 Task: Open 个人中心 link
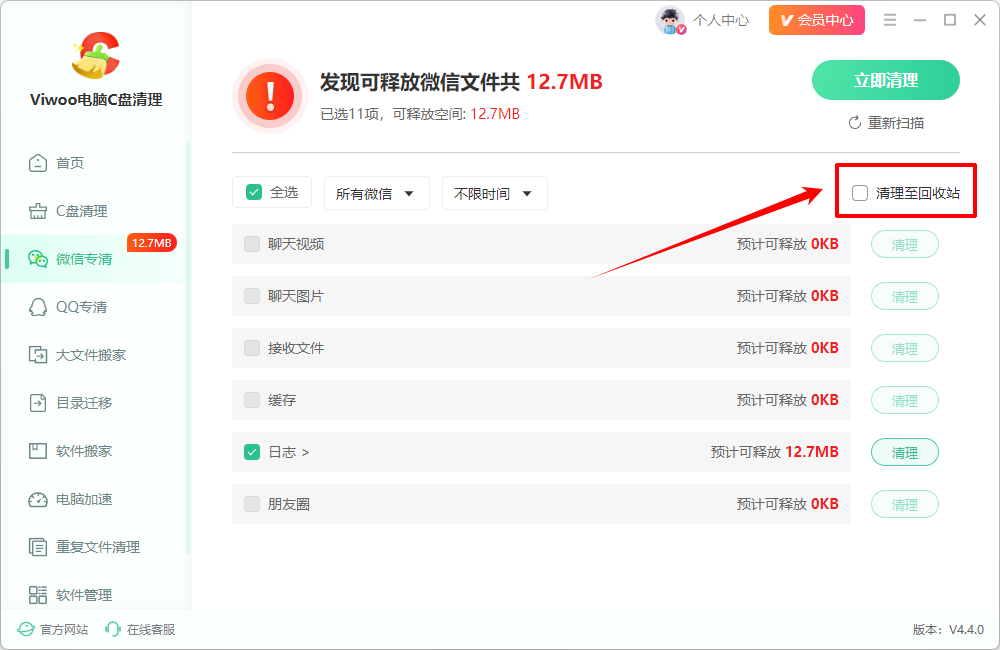pos(721,20)
